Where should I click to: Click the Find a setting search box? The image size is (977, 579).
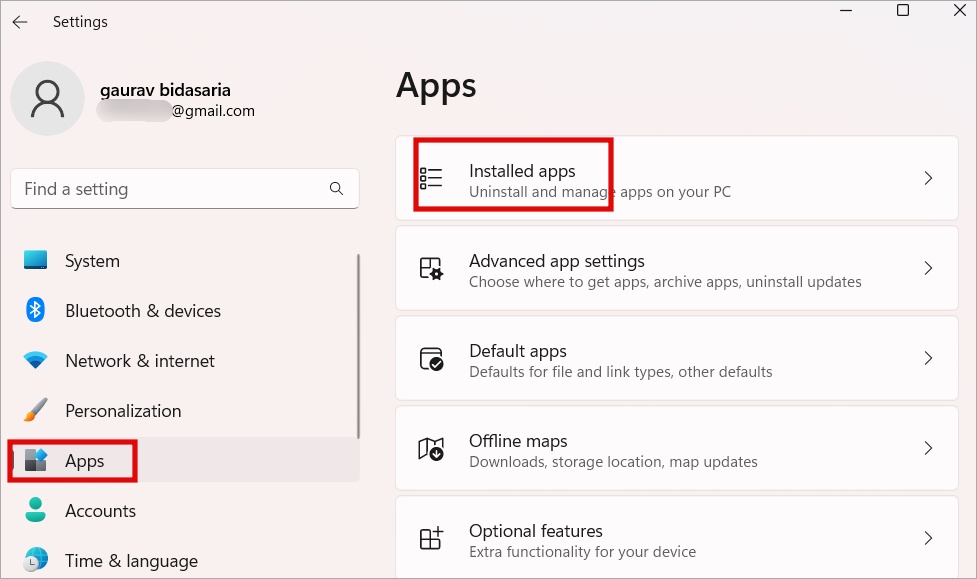(170, 189)
